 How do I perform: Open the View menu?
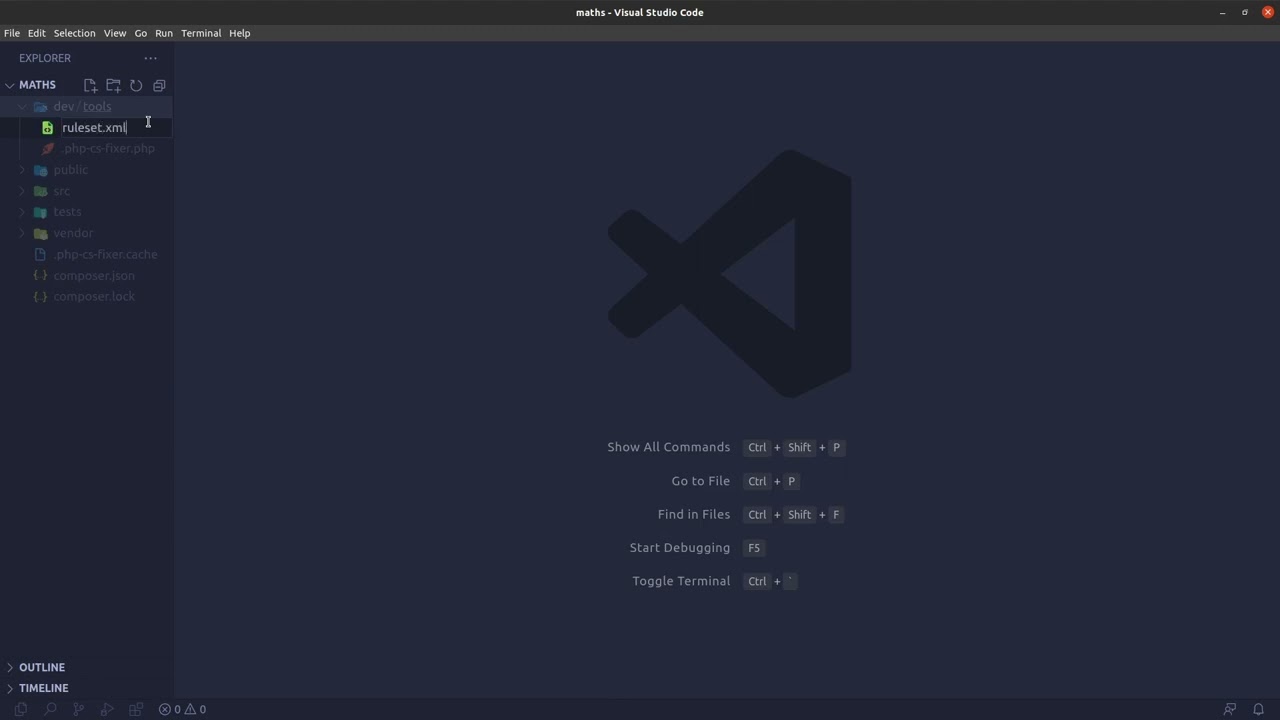click(x=115, y=33)
